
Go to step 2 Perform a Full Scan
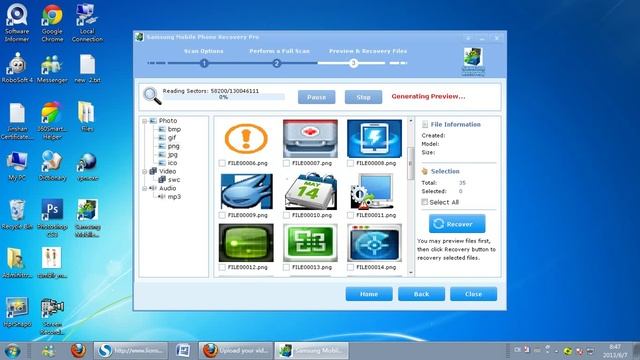[x=277, y=63]
